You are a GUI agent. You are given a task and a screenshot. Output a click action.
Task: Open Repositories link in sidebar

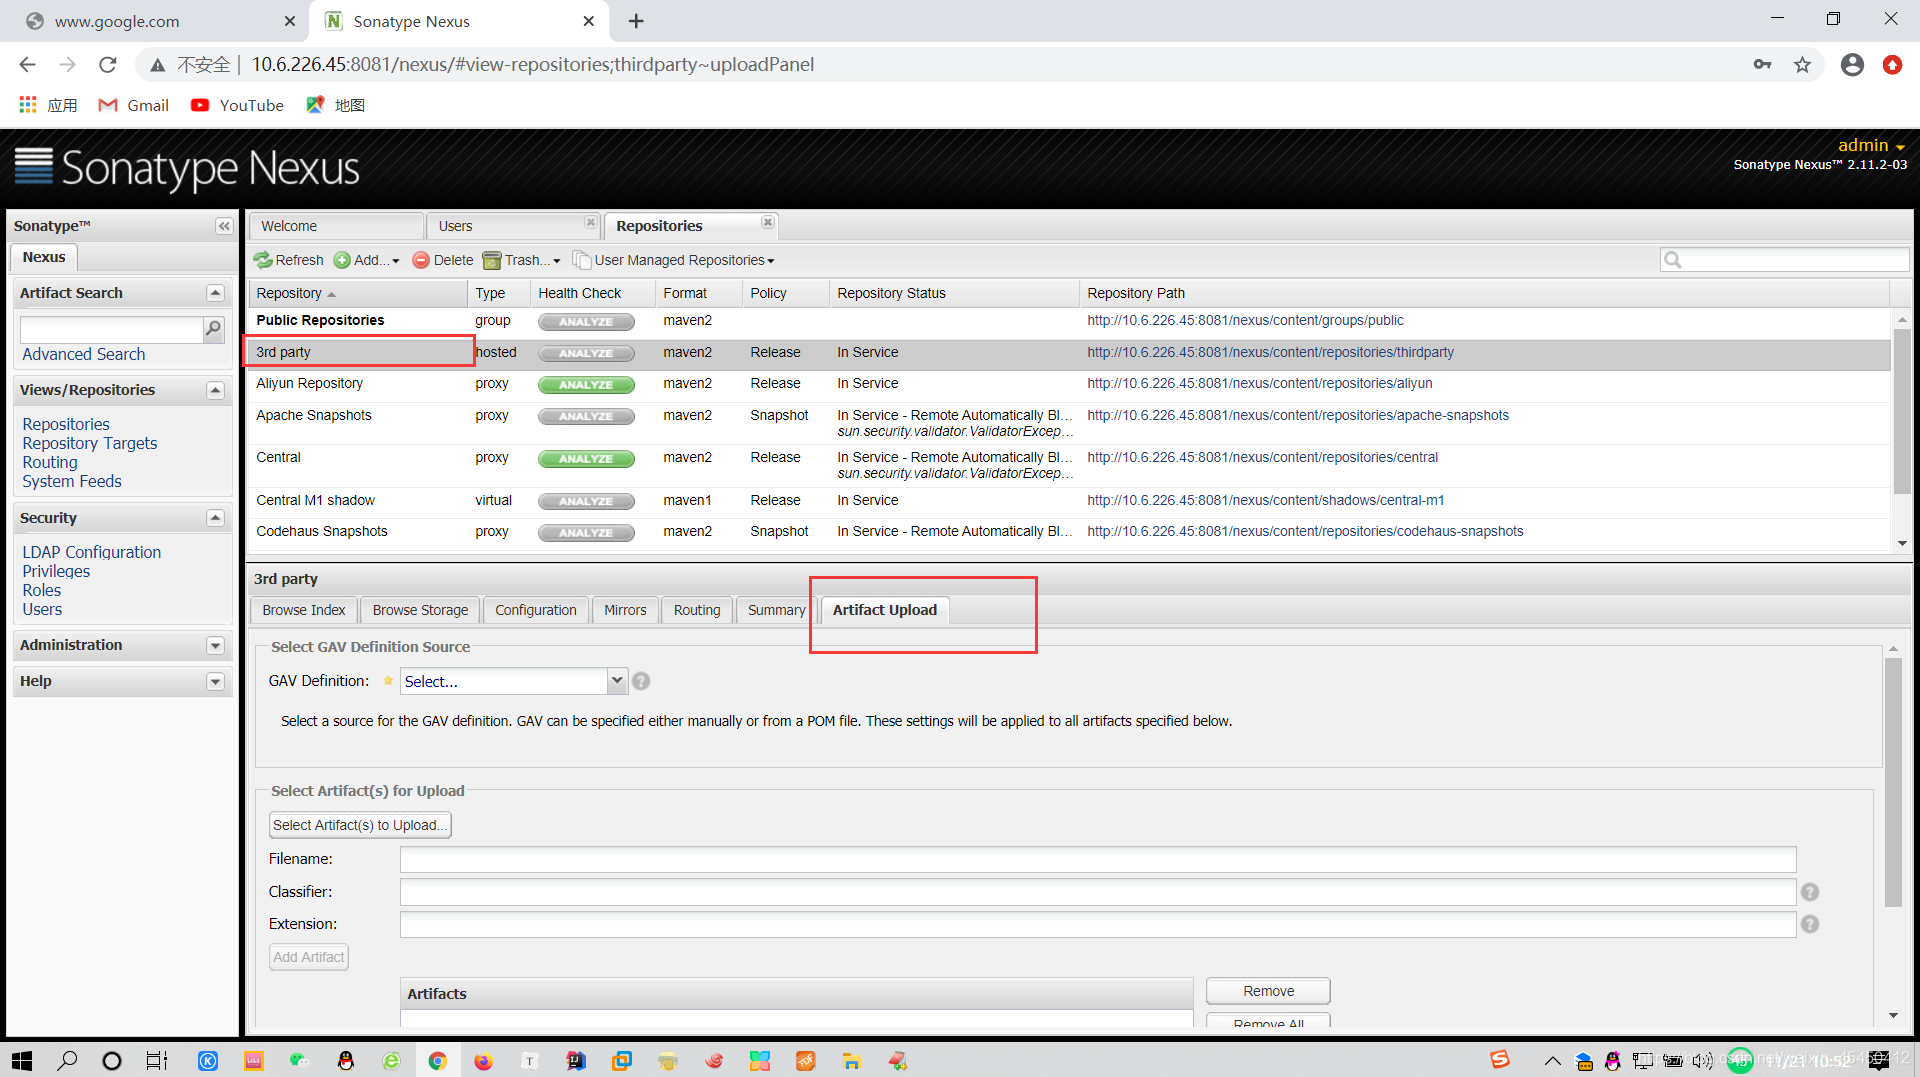pyautogui.click(x=66, y=424)
